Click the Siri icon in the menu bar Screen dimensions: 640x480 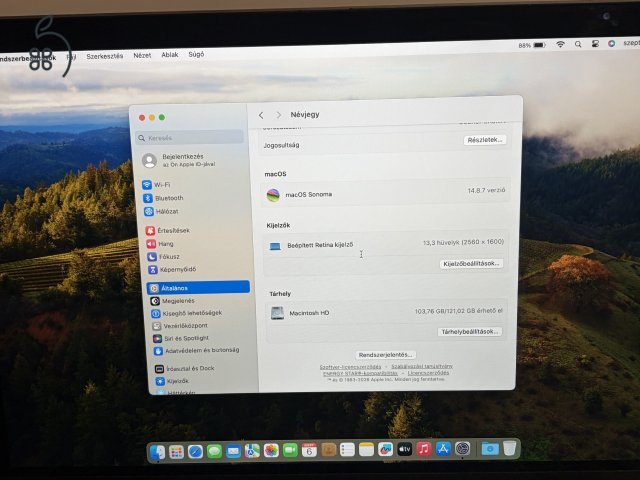point(611,43)
